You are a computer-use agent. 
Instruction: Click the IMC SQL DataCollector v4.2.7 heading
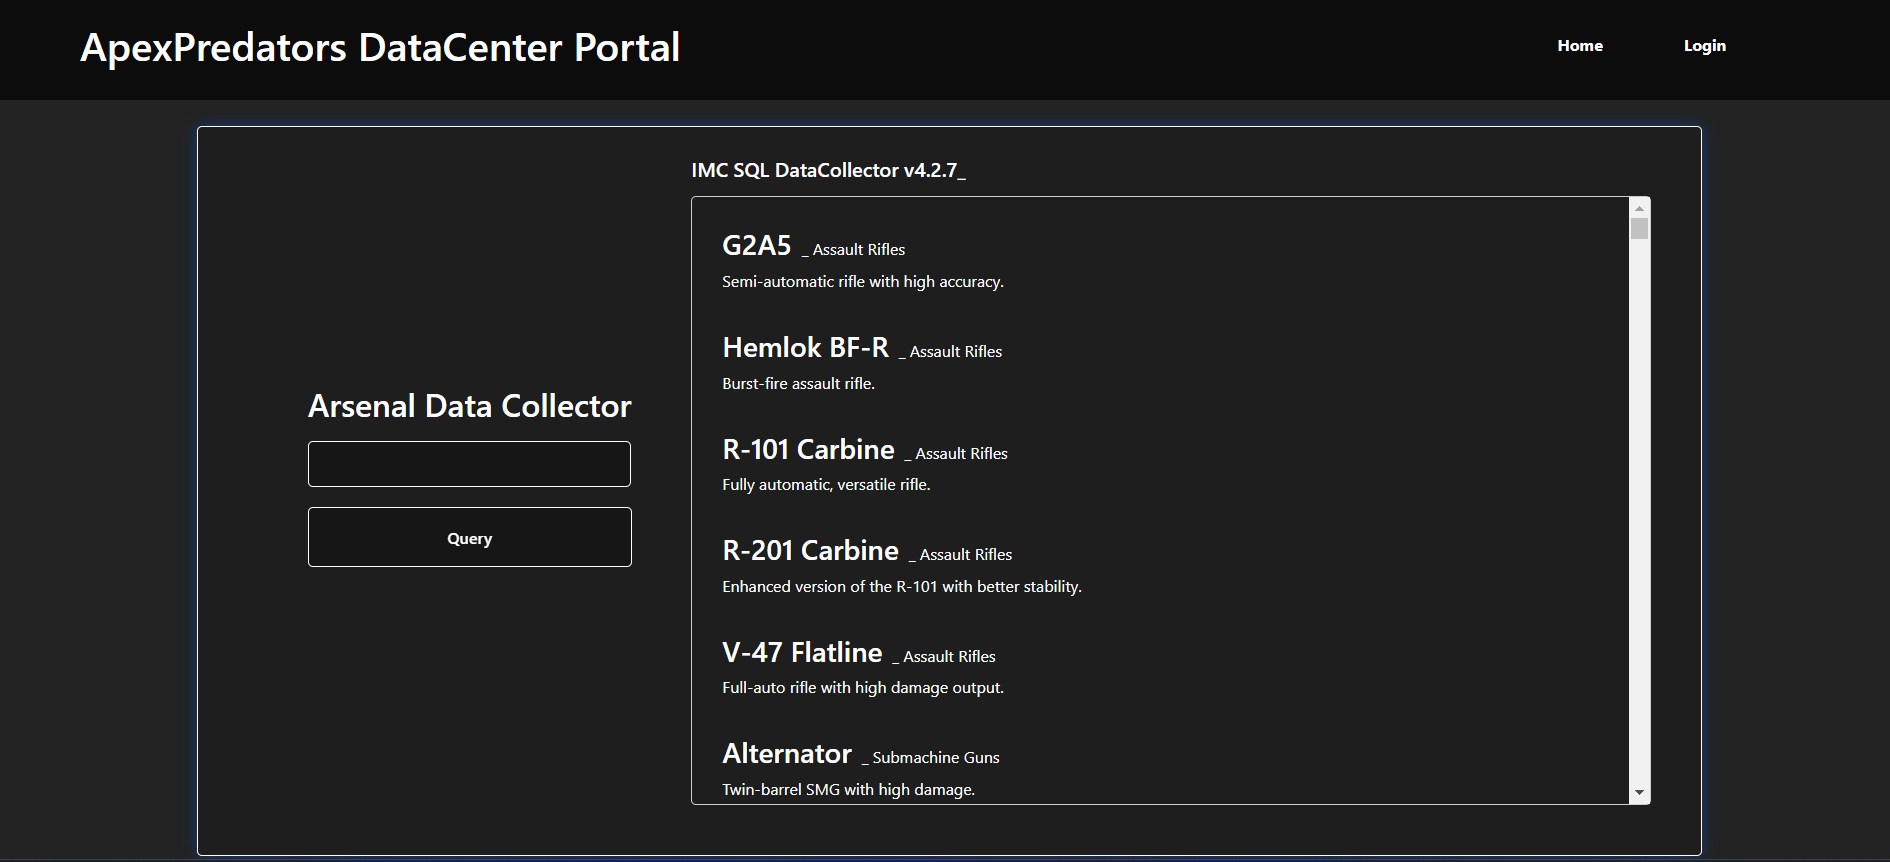pyautogui.click(x=828, y=171)
